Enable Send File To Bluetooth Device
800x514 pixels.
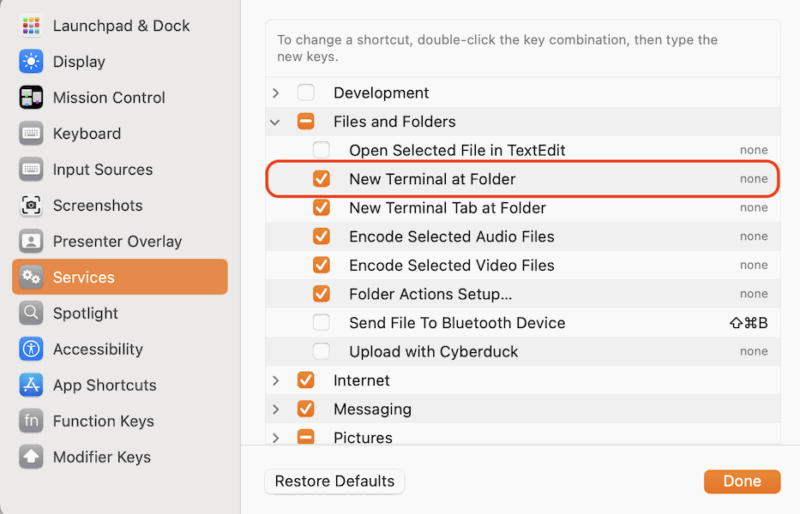[321, 323]
